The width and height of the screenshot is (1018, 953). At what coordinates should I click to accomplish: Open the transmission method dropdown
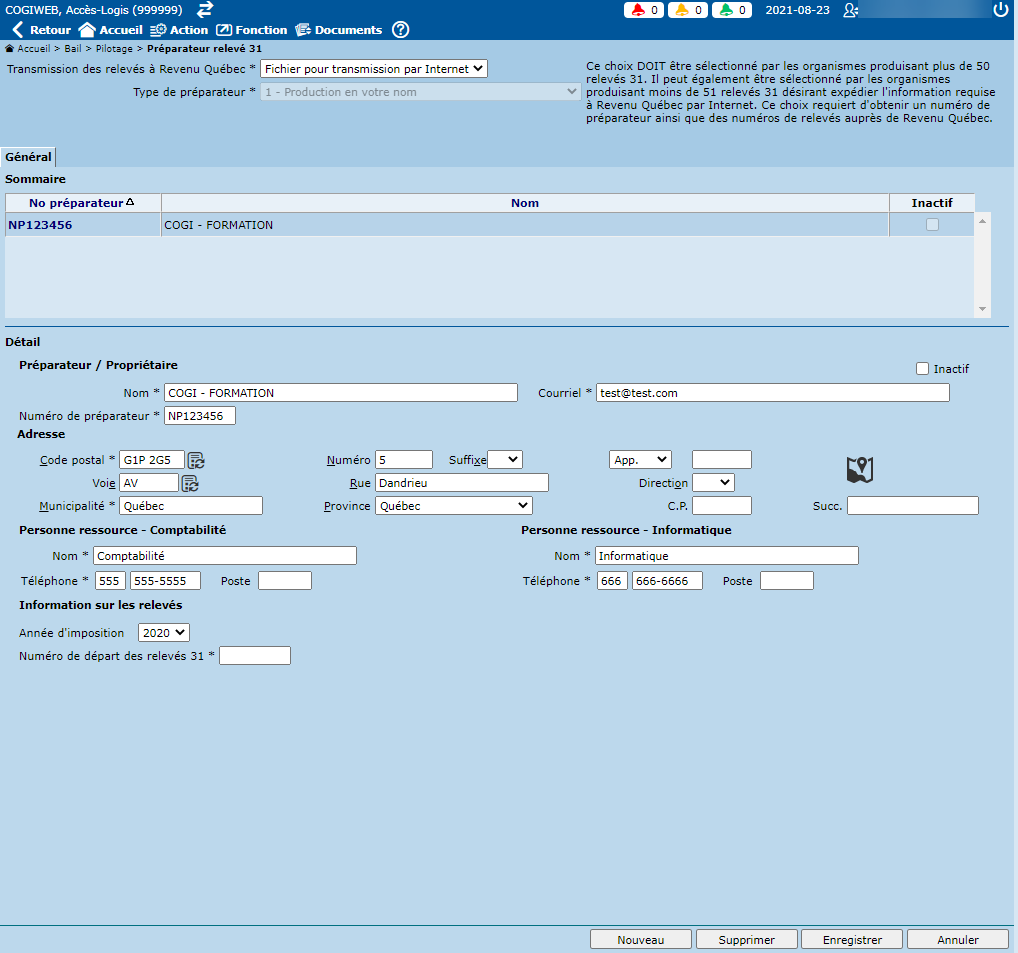click(373, 69)
